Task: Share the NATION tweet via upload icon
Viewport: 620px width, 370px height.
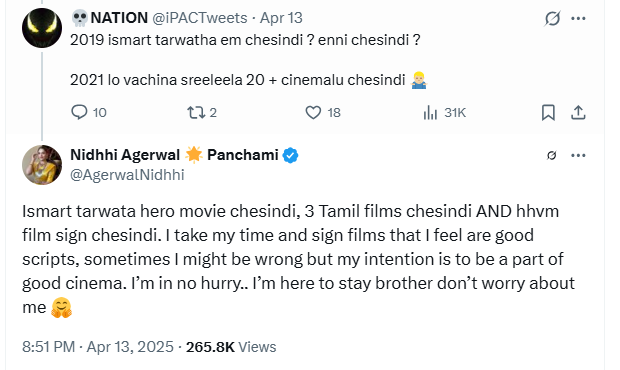Action: pyautogui.click(x=578, y=113)
